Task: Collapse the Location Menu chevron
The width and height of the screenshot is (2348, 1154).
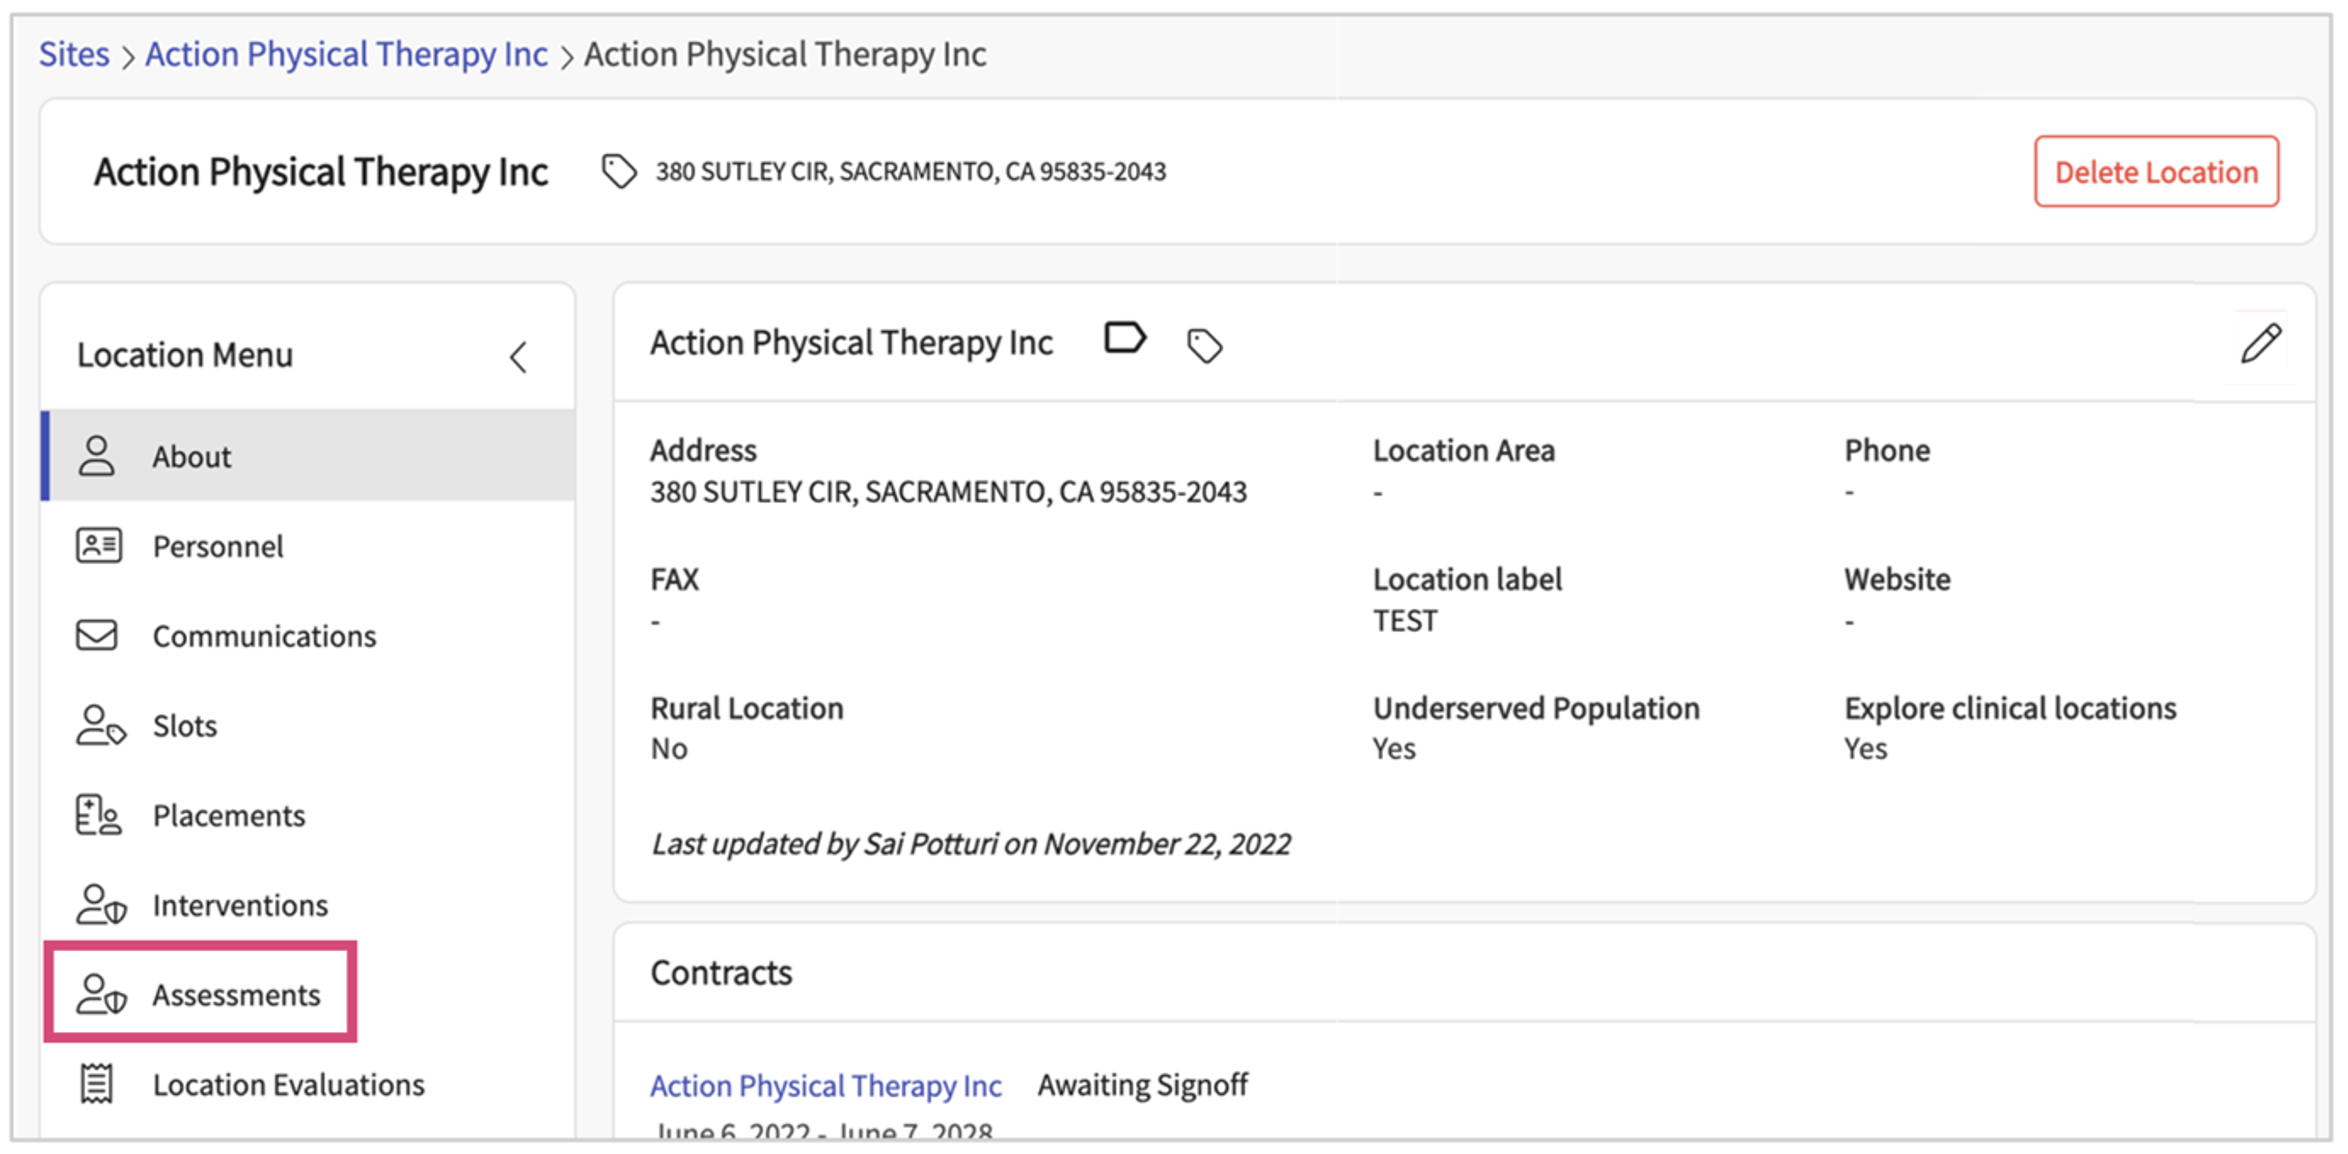Action: click(518, 357)
